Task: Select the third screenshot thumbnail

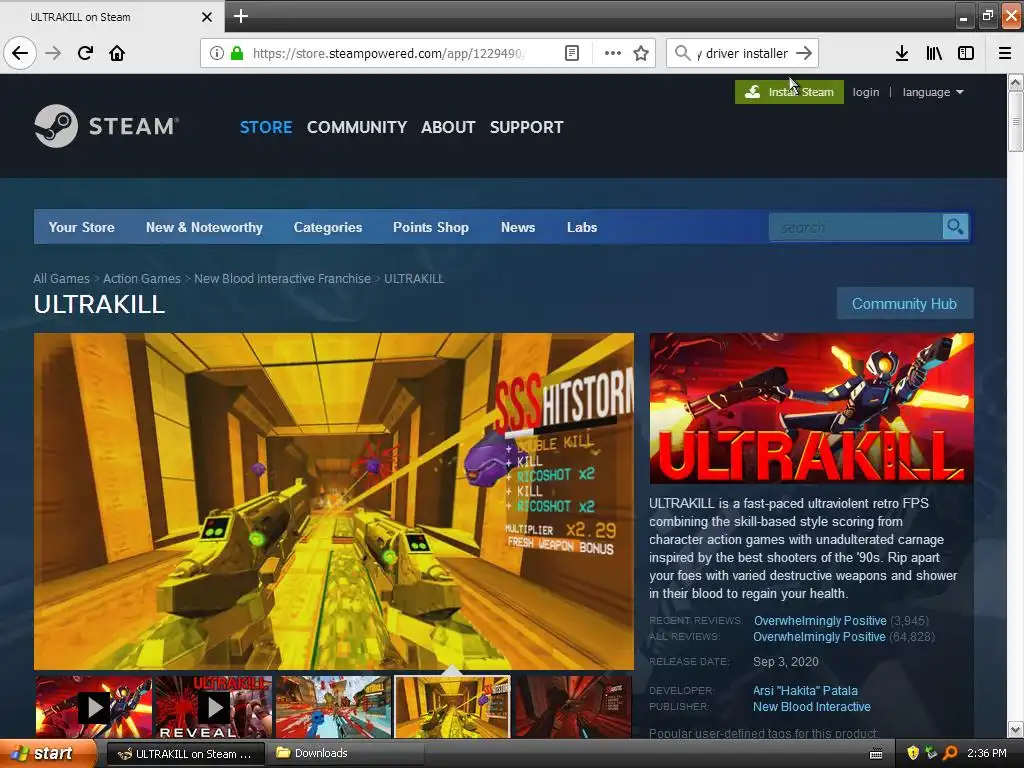Action: [x=333, y=707]
